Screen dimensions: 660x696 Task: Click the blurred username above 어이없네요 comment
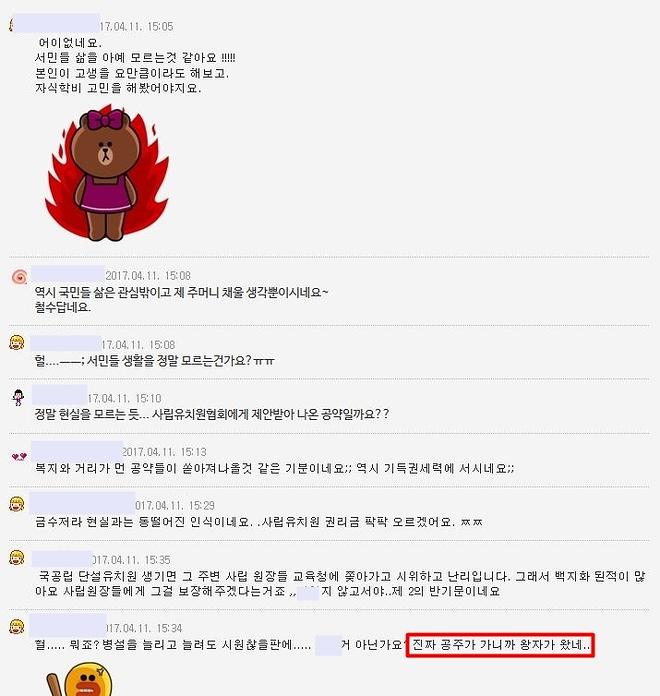[x=56, y=23]
